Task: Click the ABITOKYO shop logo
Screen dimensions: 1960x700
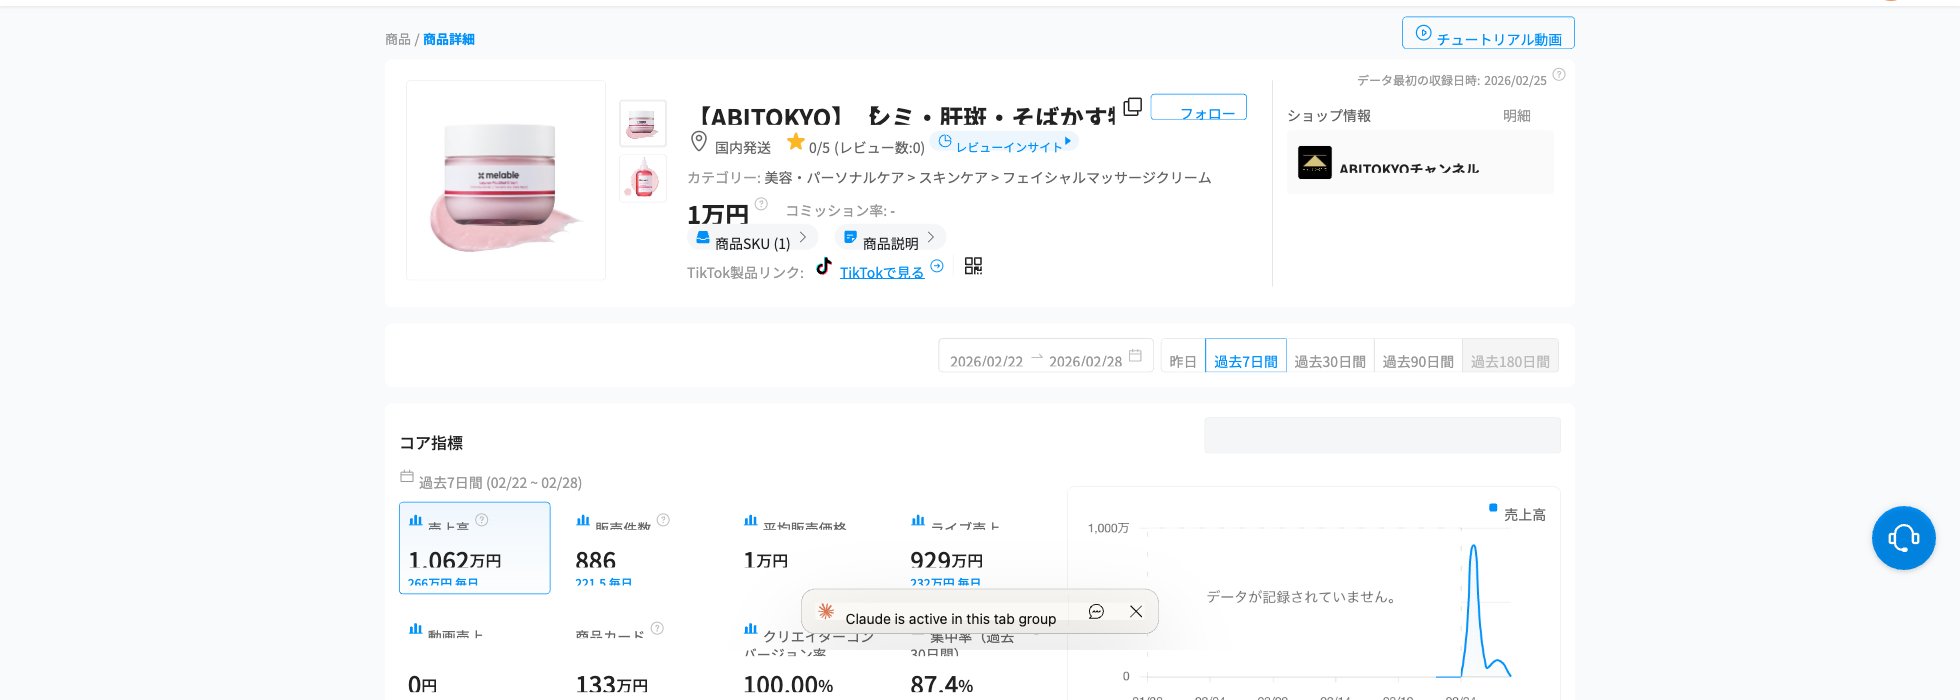Action: [1315, 162]
